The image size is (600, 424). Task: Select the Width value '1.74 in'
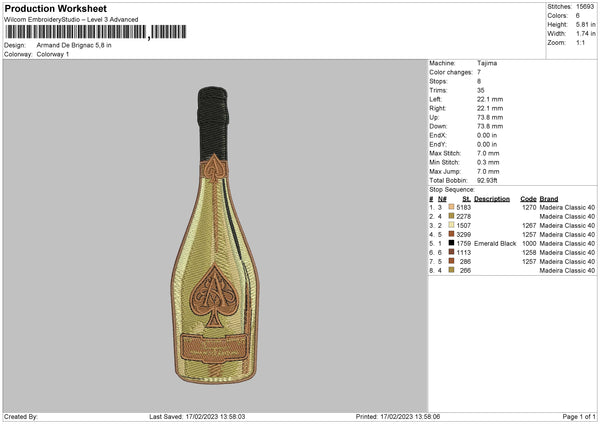[x=585, y=34]
